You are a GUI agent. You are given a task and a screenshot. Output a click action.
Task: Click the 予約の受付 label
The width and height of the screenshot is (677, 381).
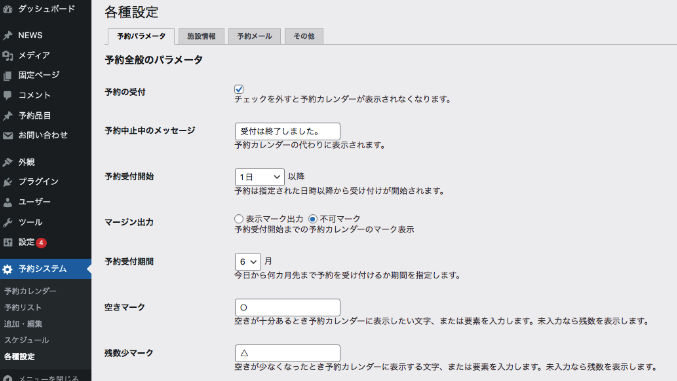point(125,92)
